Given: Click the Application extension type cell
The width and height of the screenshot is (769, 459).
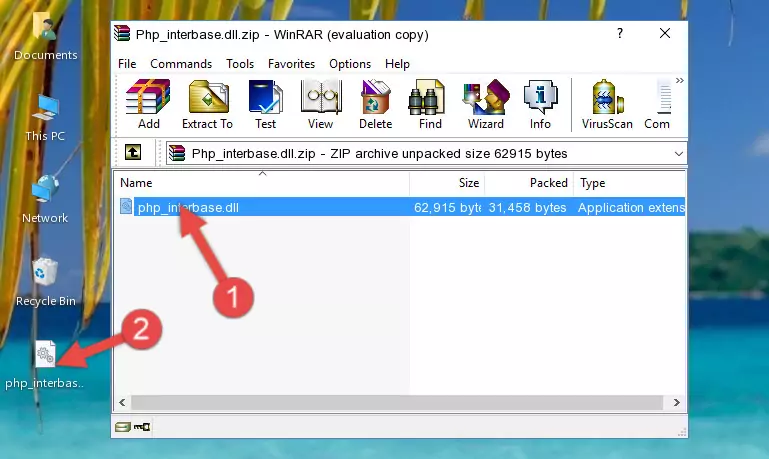Looking at the screenshot, I should 631,207.
